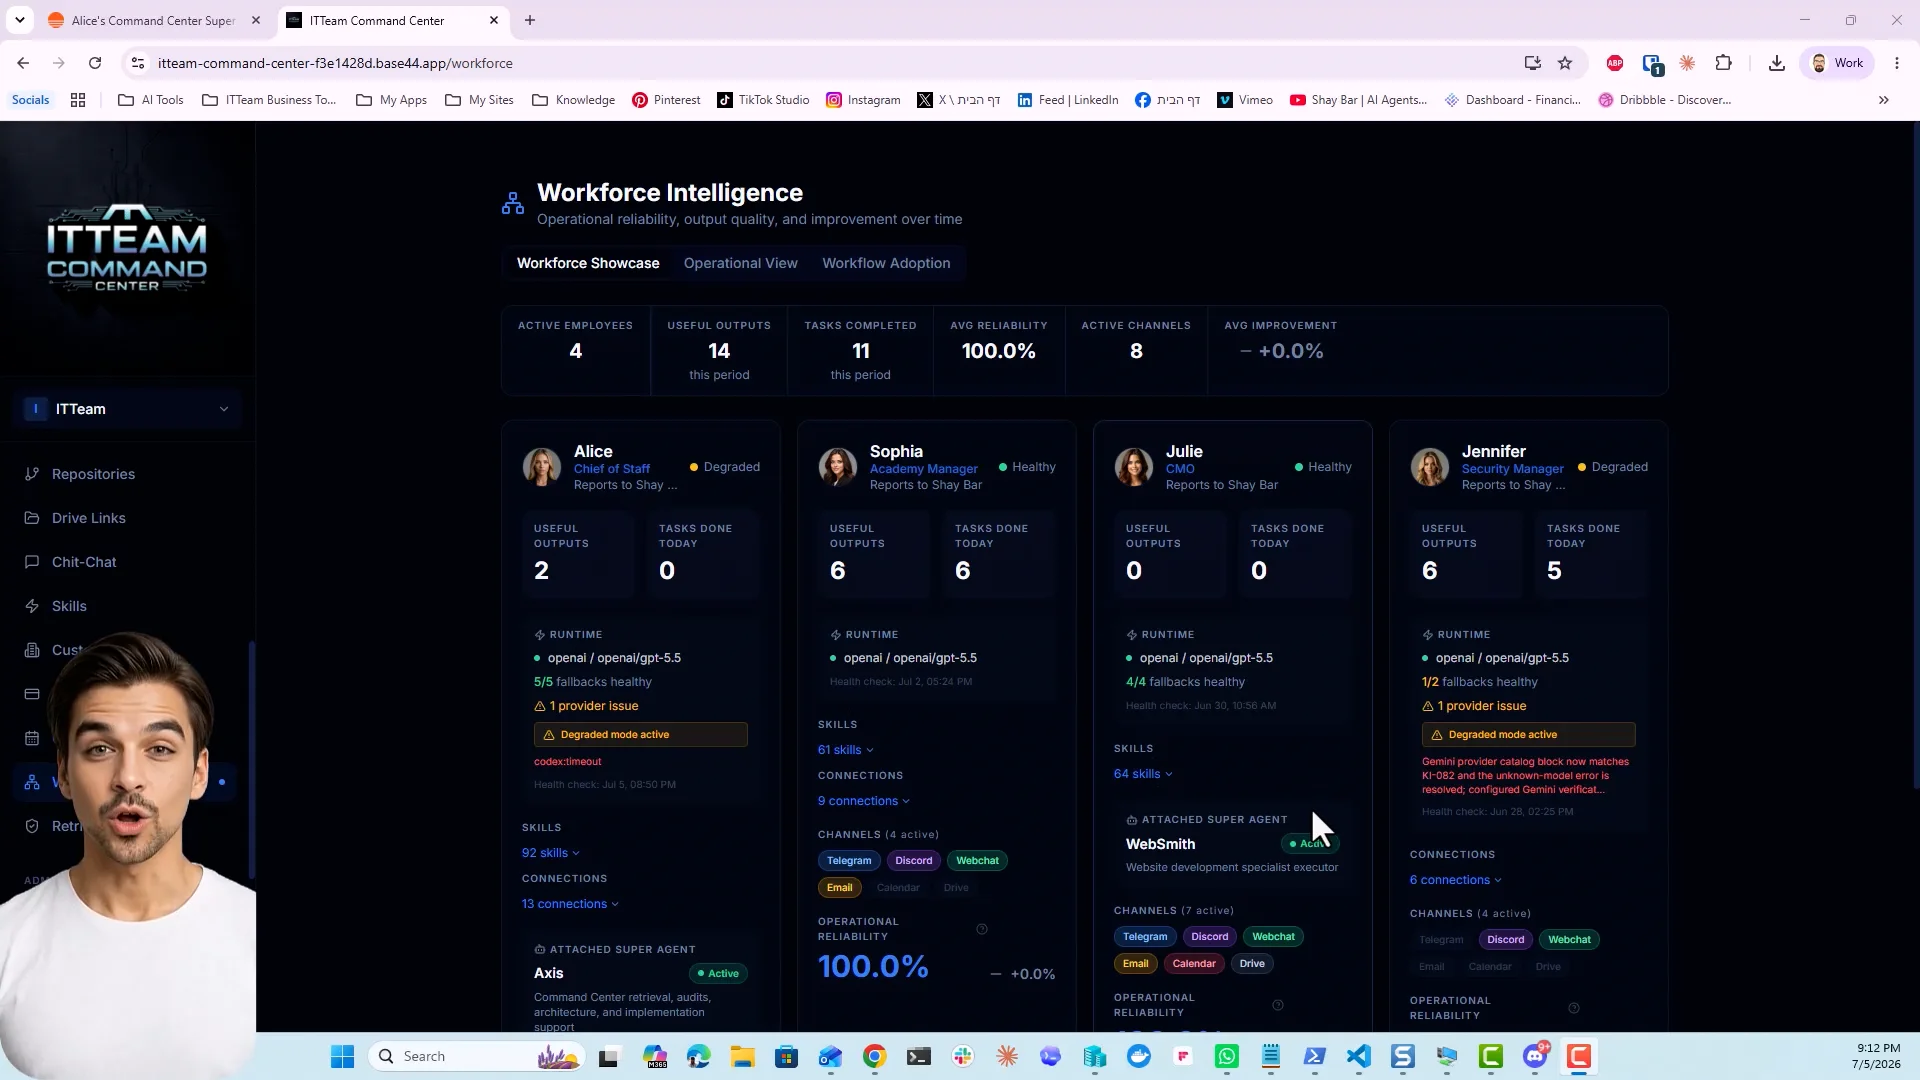Open File Explorer from the taskbar
Screen dimensions: 1920x1080
742,1056
